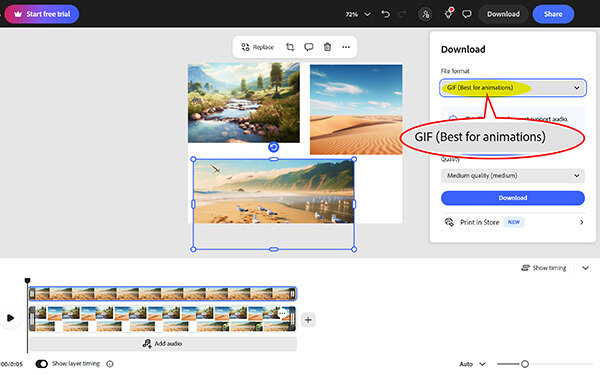Play the timeline preview

click(x=10, y=318)
